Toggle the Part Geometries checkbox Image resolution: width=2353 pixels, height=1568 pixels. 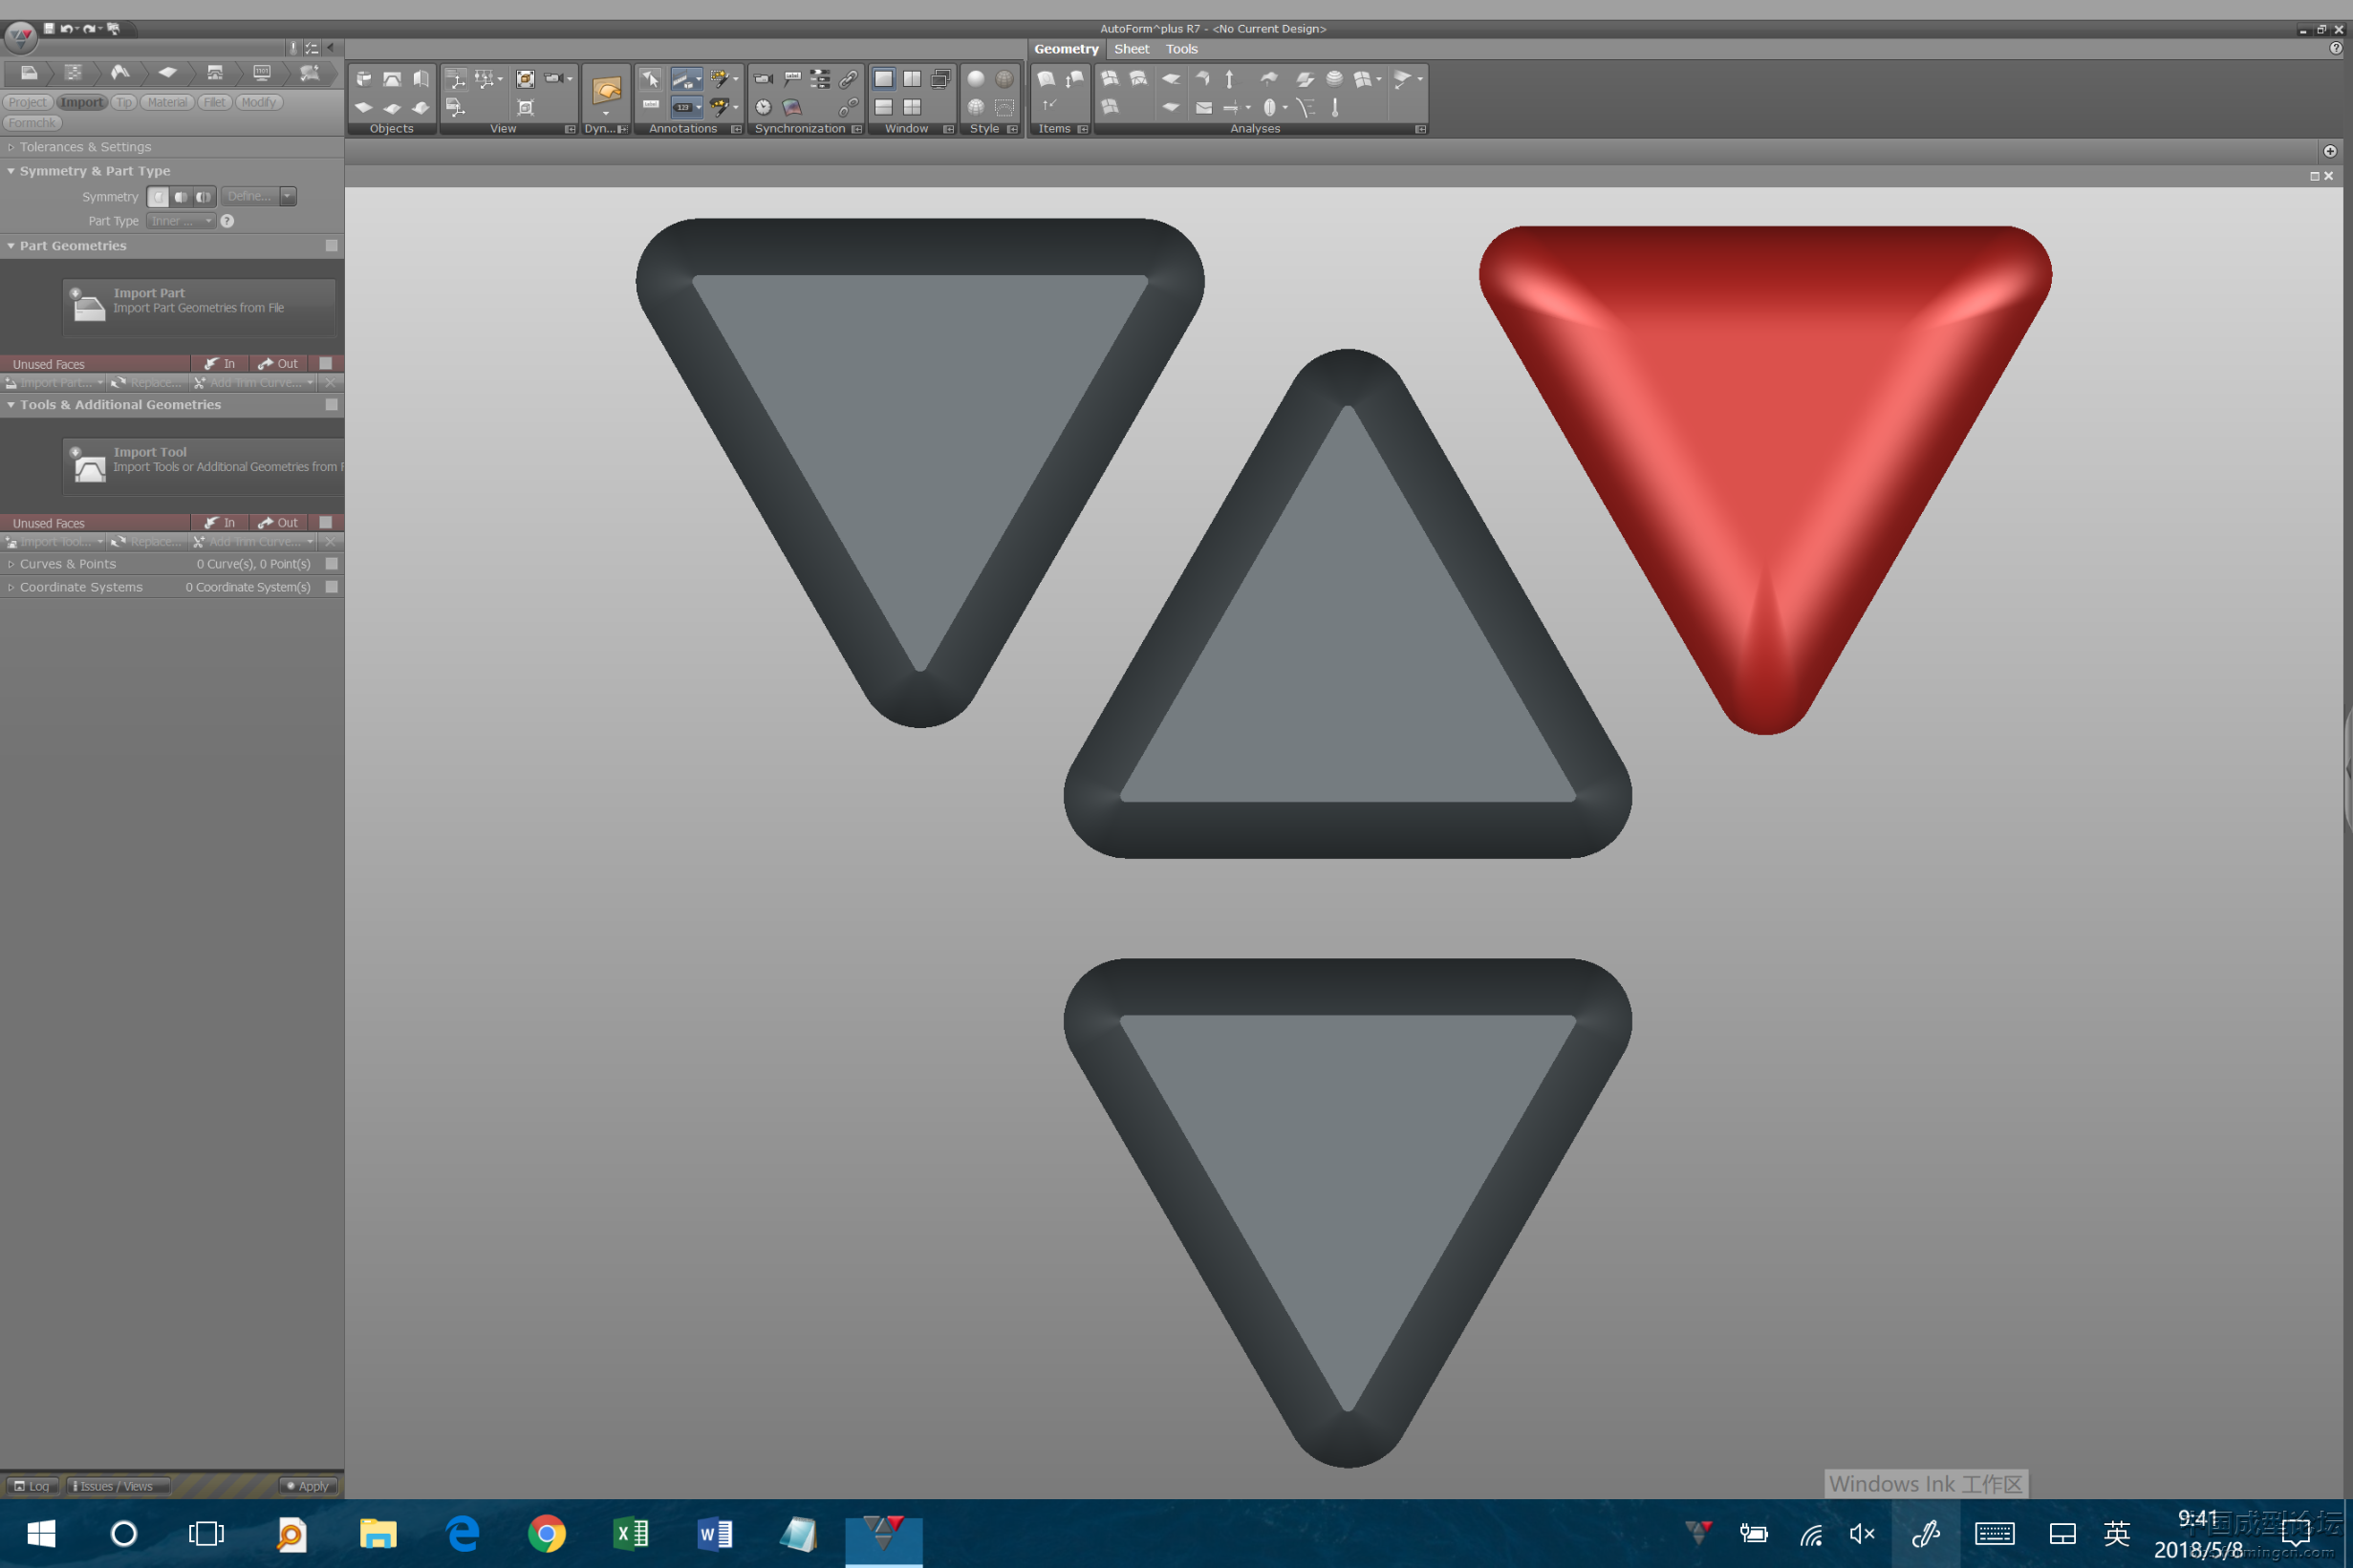331,245
